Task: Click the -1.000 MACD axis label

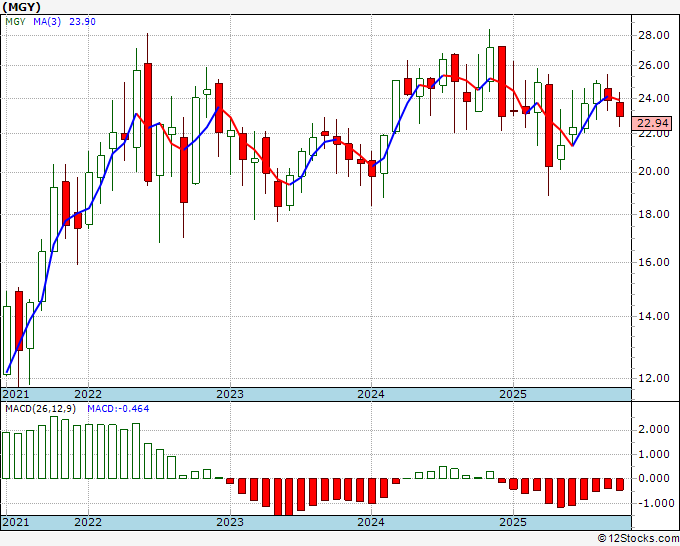Action: coord(652,503)
